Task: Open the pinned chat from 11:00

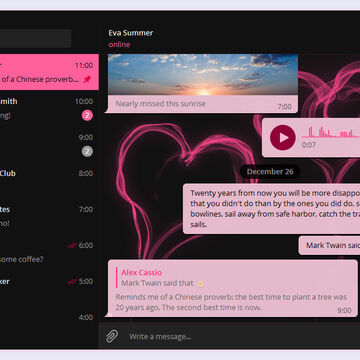Action: pyautogui.click(x=49, y=72)
